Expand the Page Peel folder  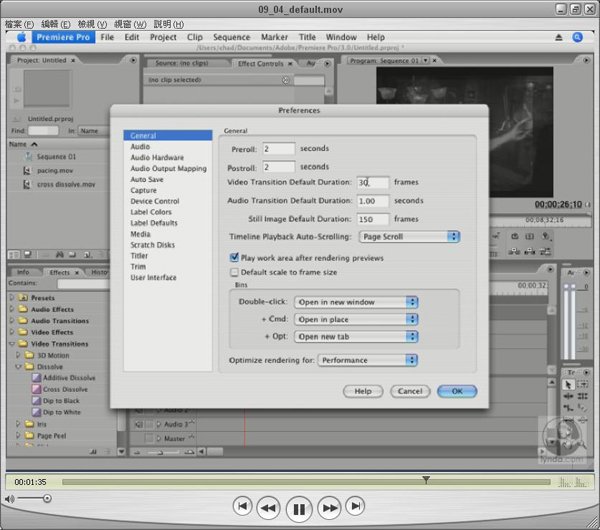pos(18,435)
